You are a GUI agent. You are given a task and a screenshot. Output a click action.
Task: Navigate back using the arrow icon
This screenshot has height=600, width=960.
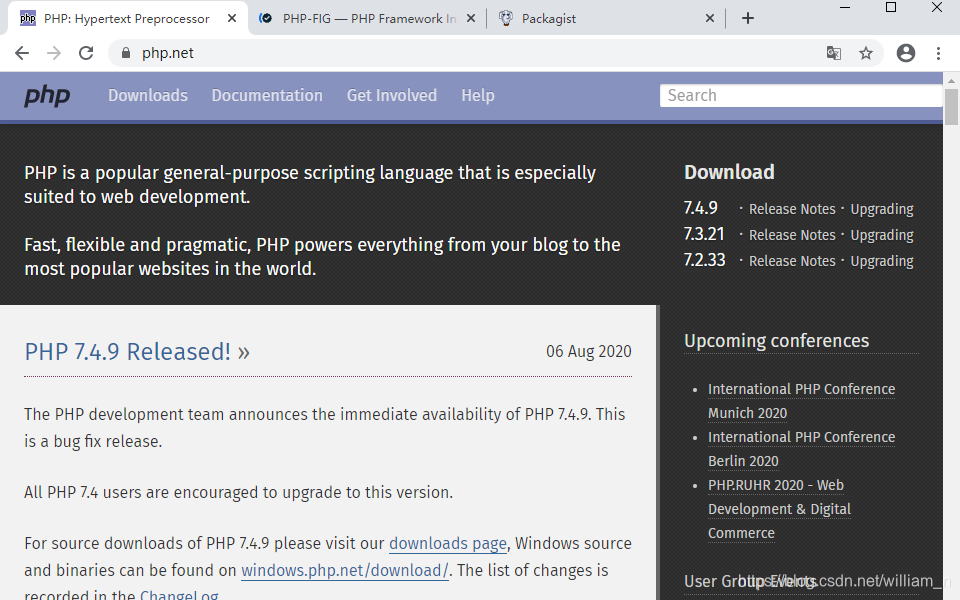point(22,52)
